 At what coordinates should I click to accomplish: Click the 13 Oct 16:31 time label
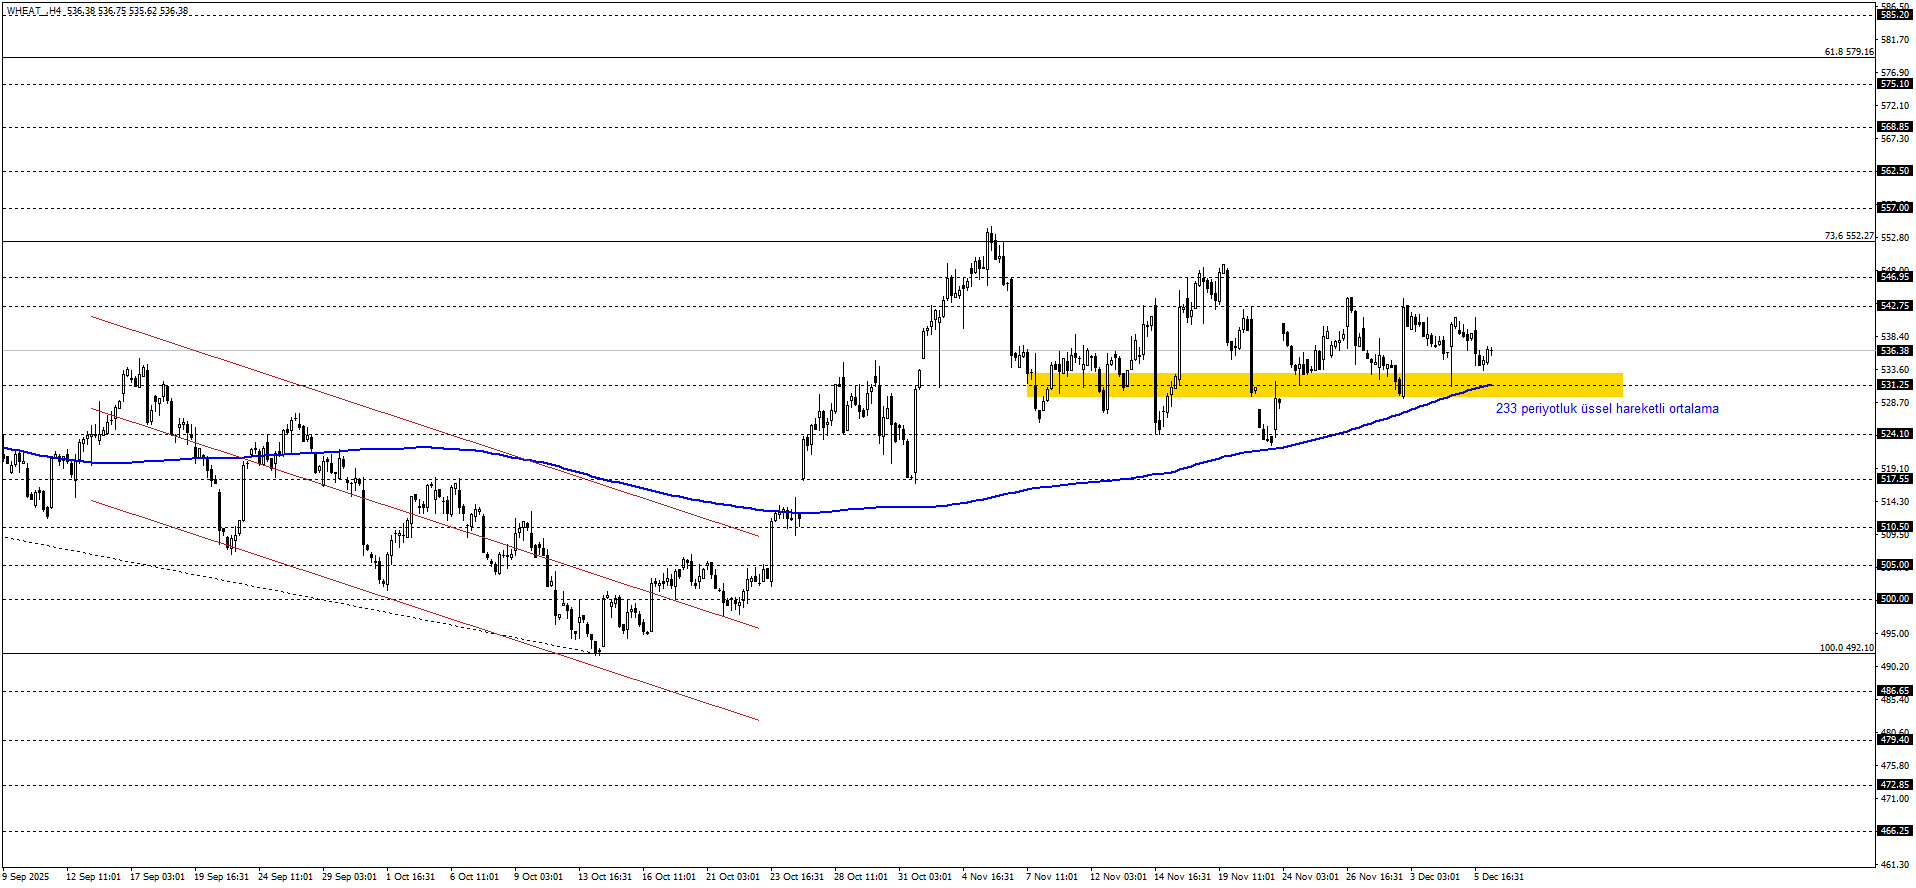click(x=604, y=877)
